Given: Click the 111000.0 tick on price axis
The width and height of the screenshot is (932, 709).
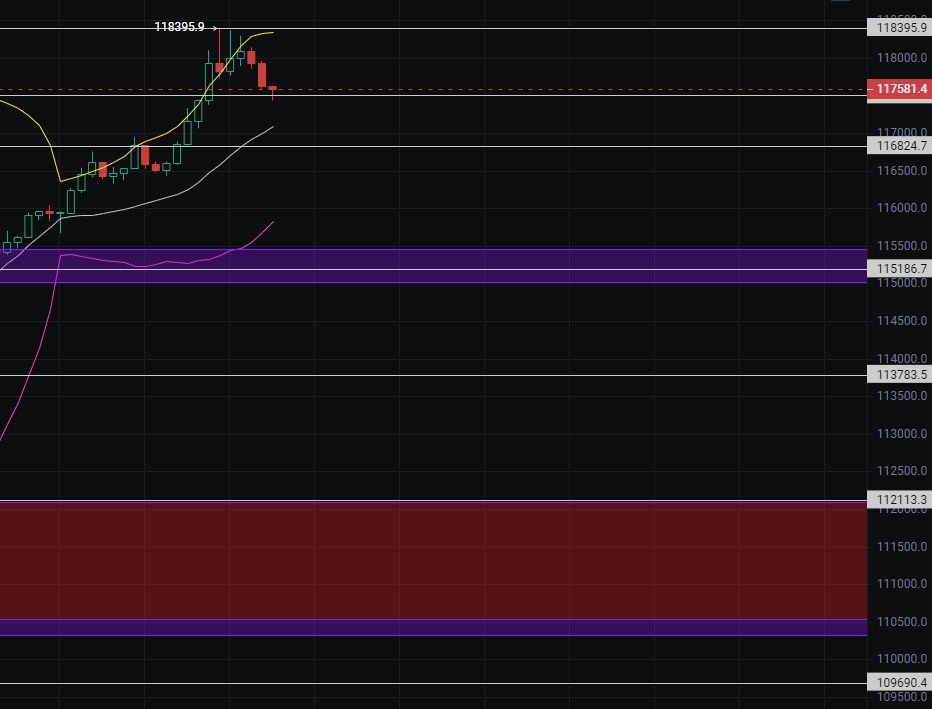Looking at the screenshot, I should coord(901,584).
